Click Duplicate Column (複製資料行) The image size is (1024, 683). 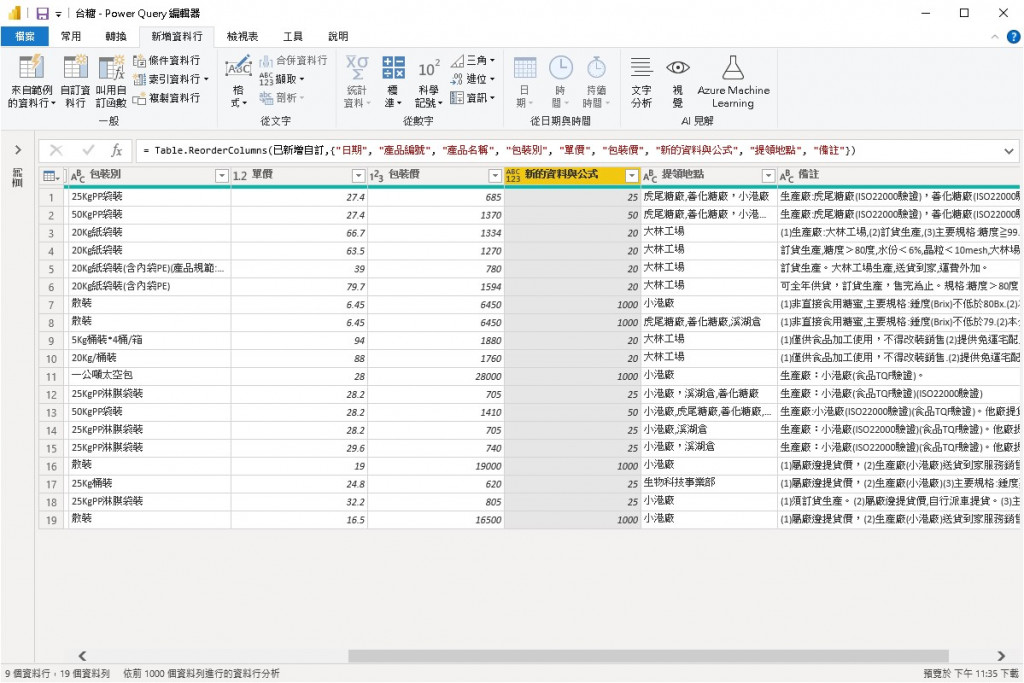pos(167,98)
